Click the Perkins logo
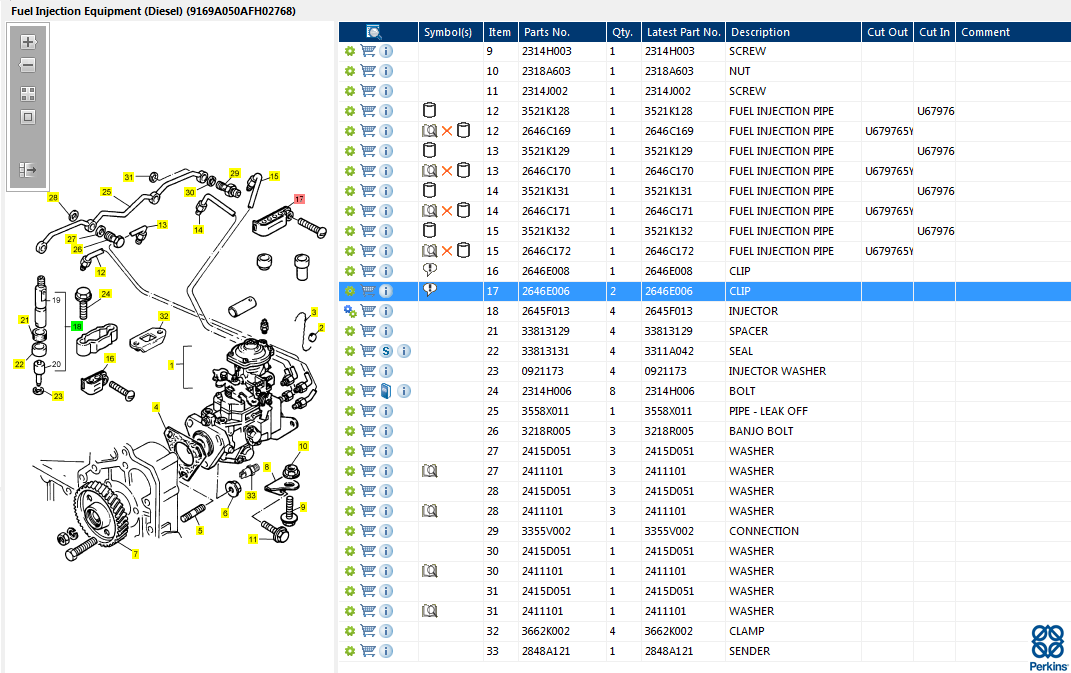 (1049, 647)
